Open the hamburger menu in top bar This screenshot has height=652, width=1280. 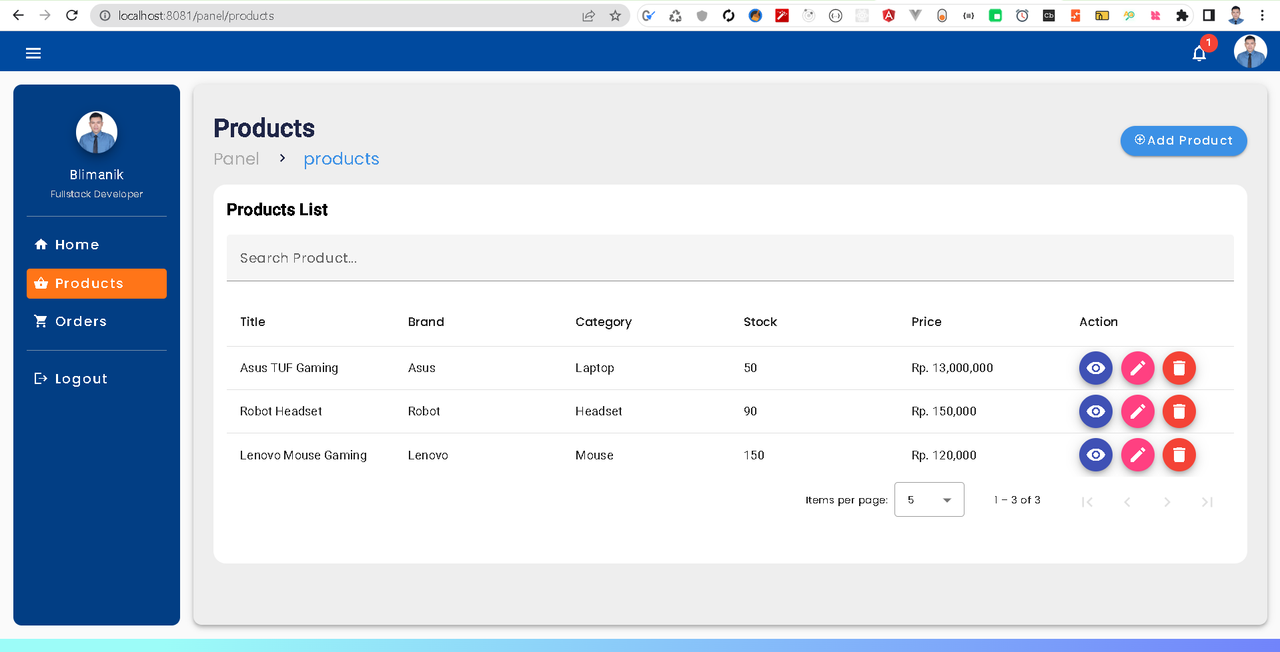pos(33,53)
